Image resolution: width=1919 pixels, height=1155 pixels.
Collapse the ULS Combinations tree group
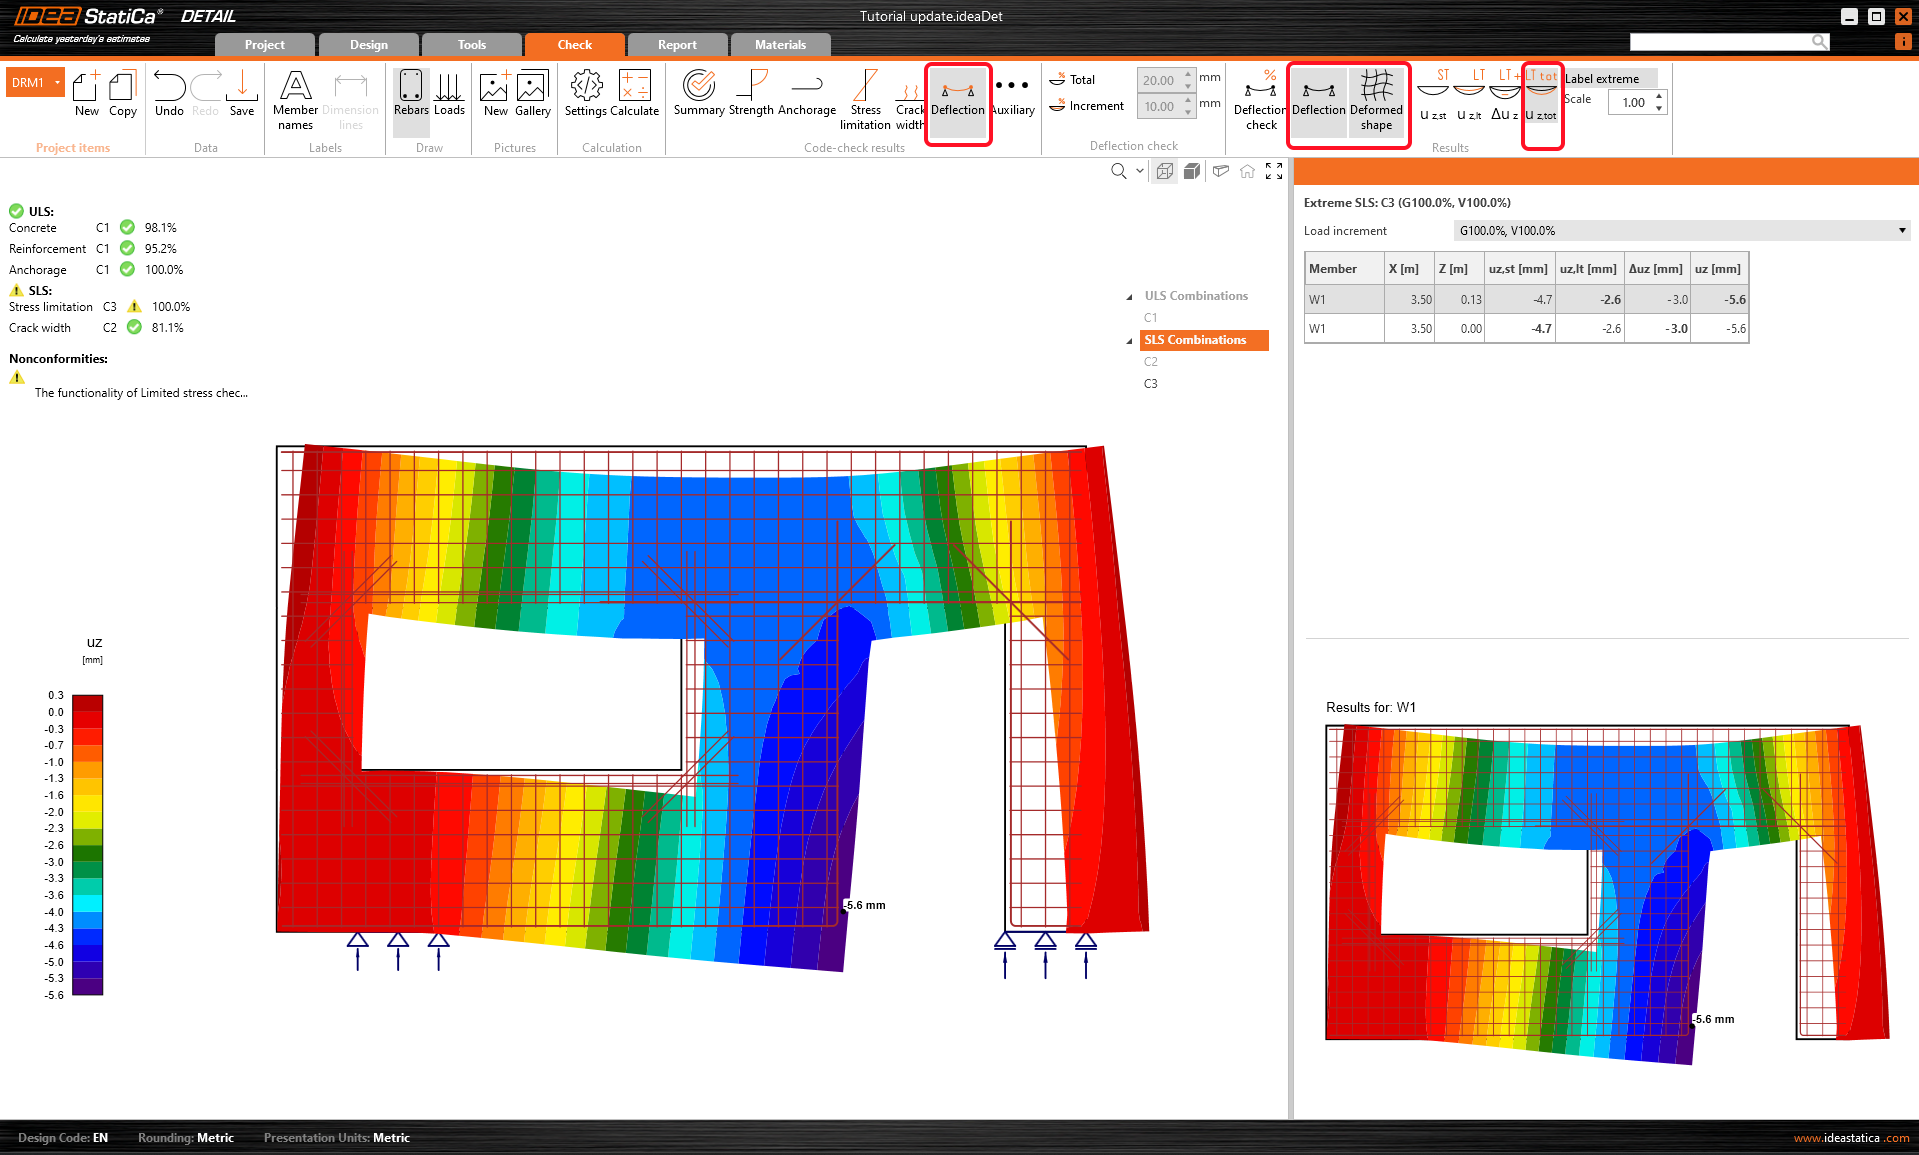(x=1130, y=297)
